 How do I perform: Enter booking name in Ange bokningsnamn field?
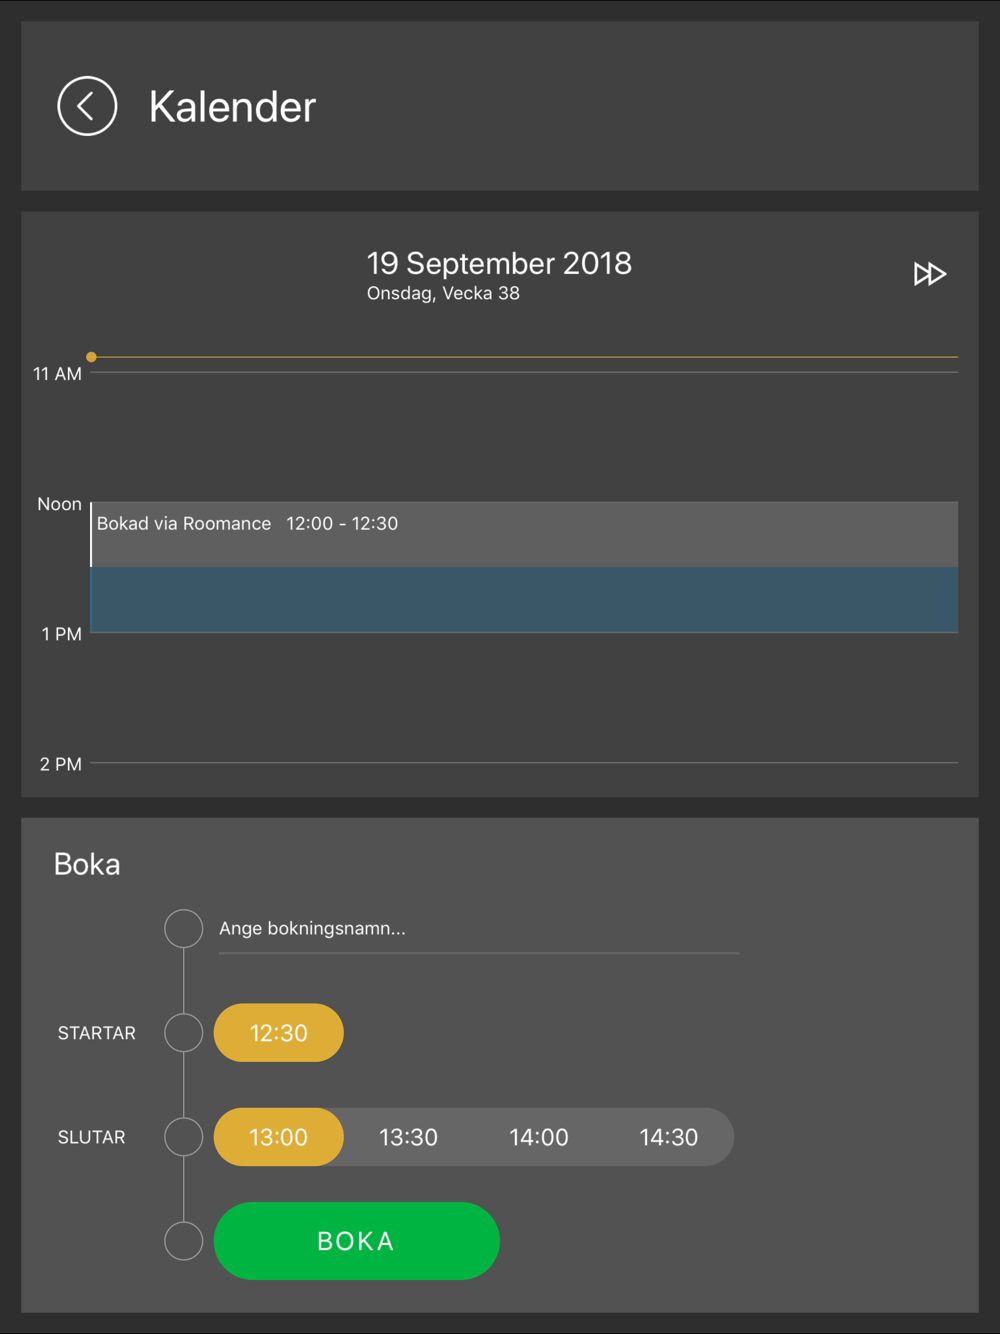478,929
